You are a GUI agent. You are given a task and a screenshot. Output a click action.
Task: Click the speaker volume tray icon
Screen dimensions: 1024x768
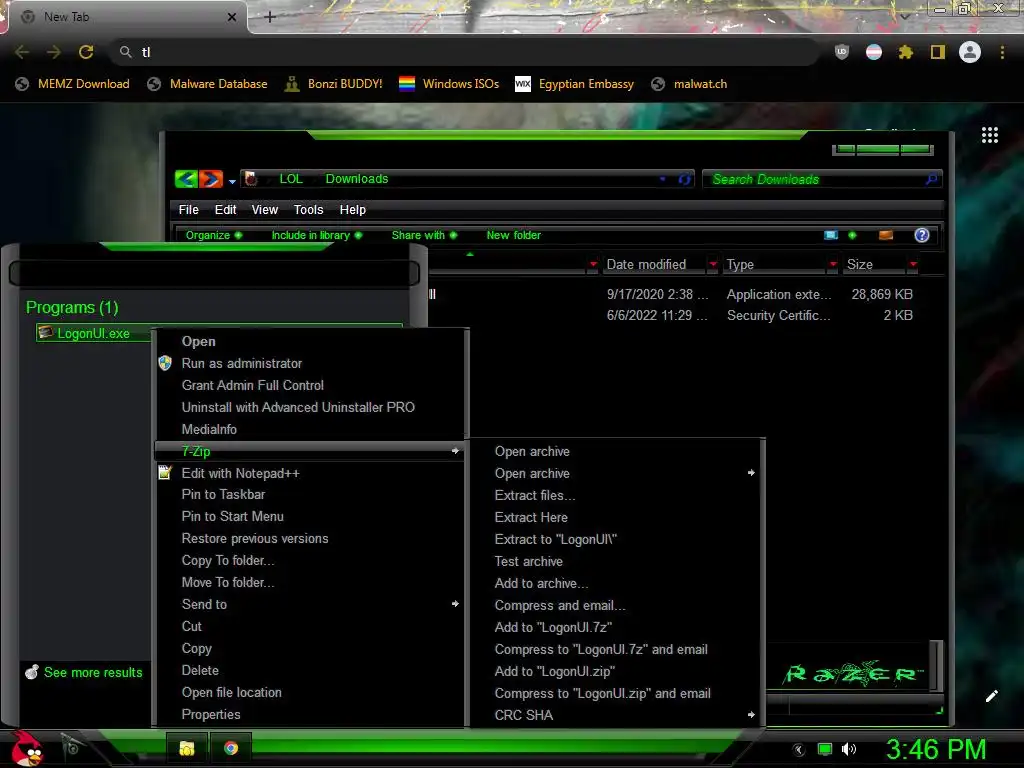click(849, 749)
